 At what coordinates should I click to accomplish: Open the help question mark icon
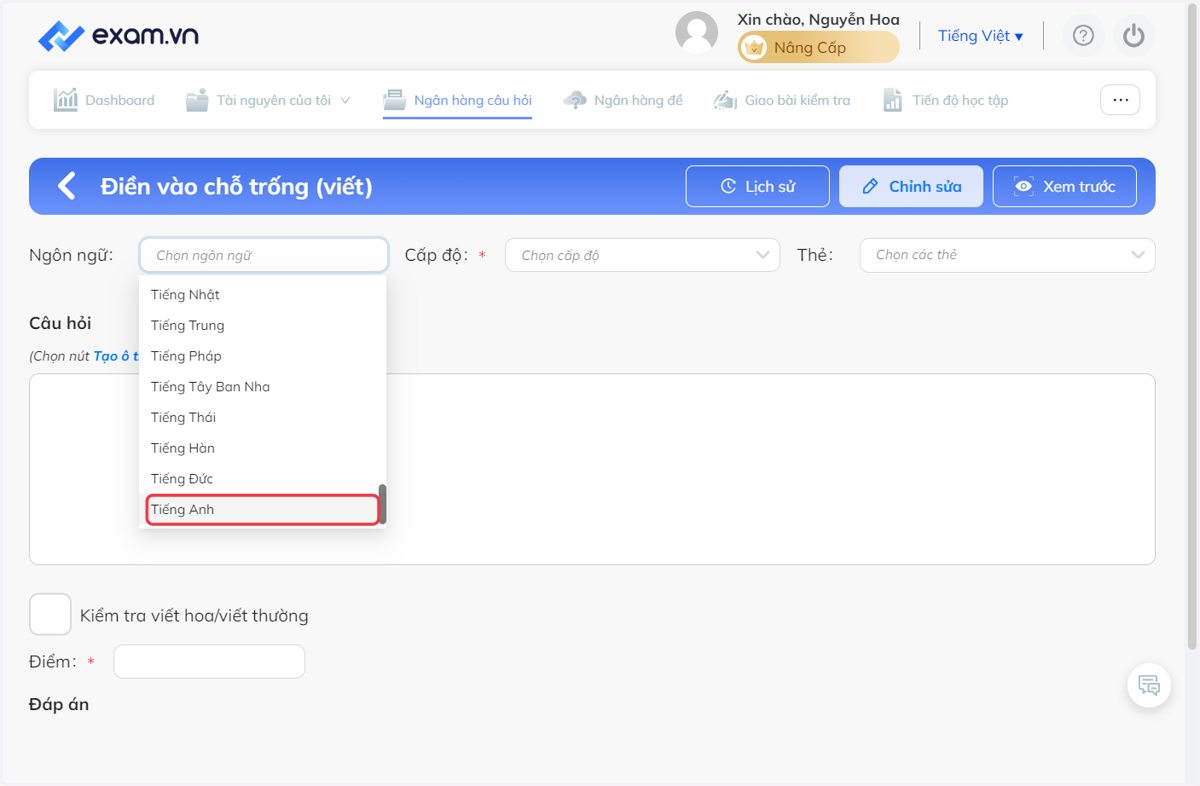click(x=1083, y=36)
